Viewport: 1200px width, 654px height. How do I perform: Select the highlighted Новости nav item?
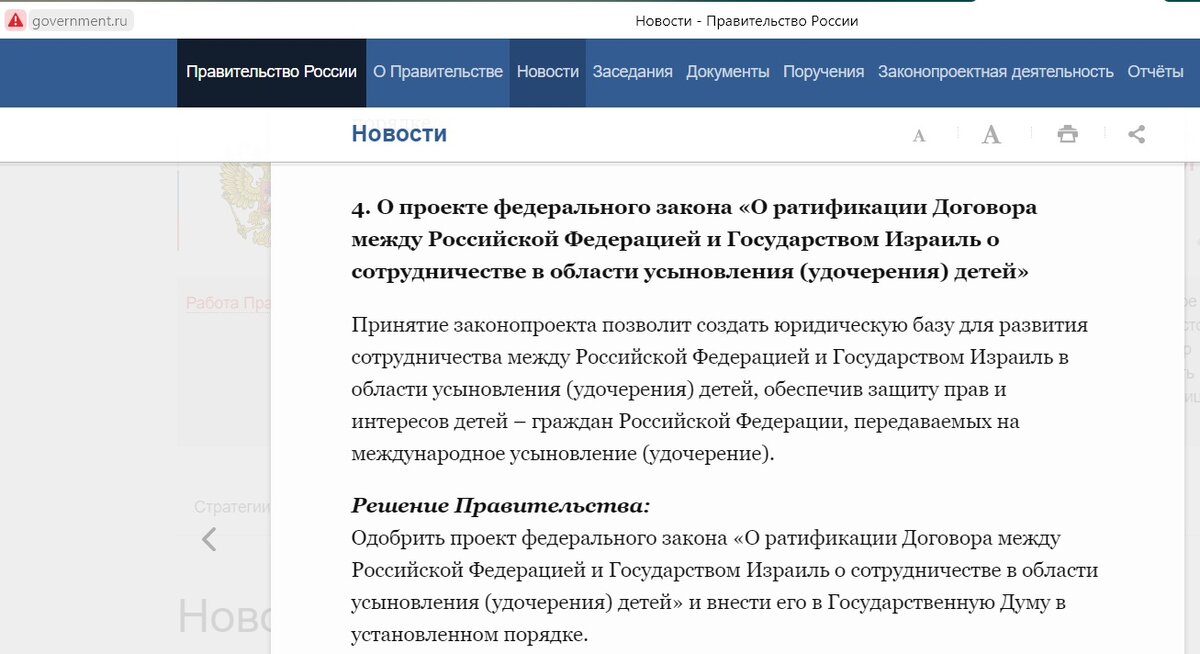(x=547, y=72)
